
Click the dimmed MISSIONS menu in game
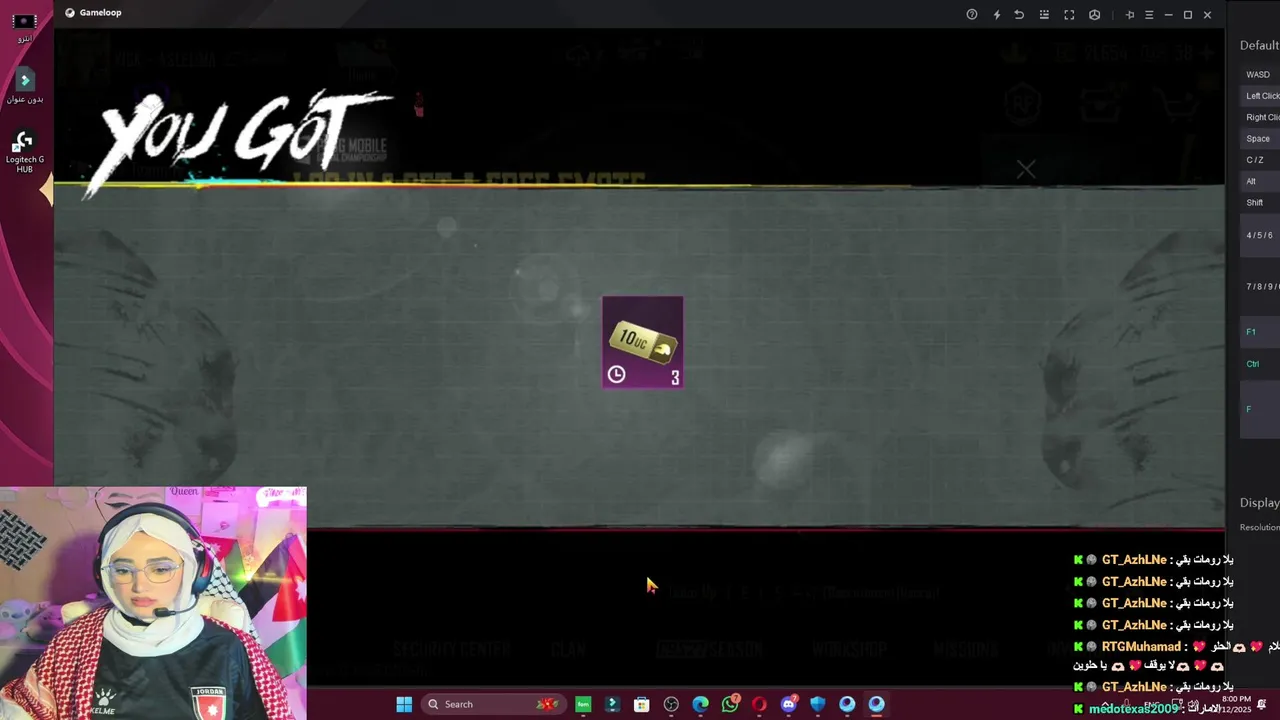967,649
